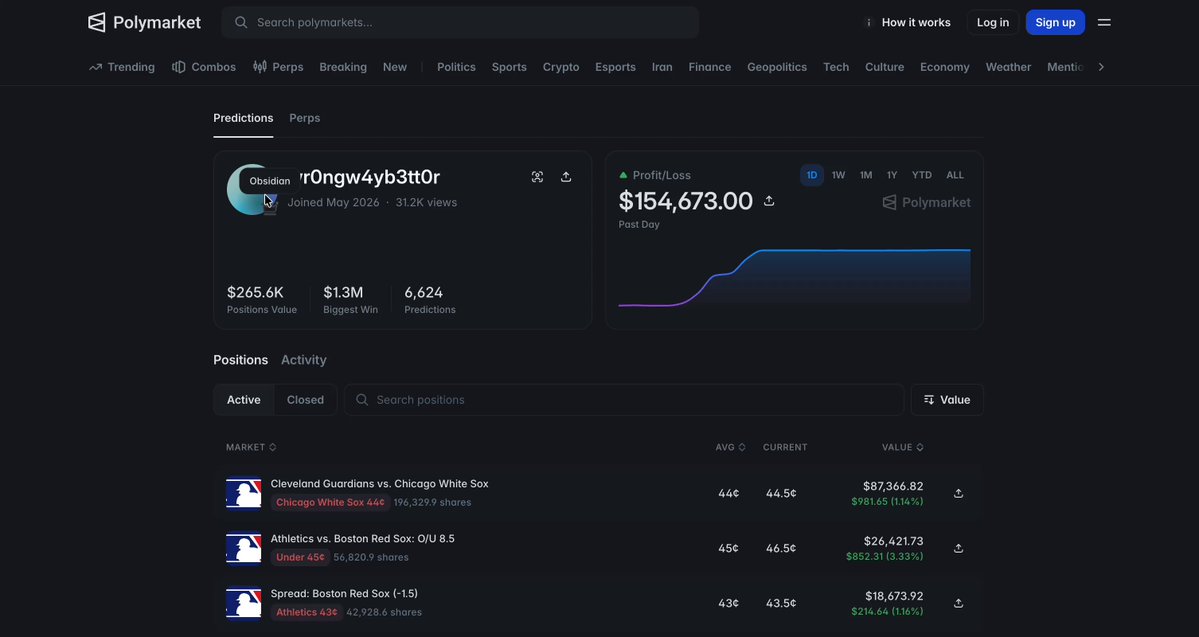Screen dimensions: 1199x637
Task: Open the Breaking category
Action: click(343, 67)
